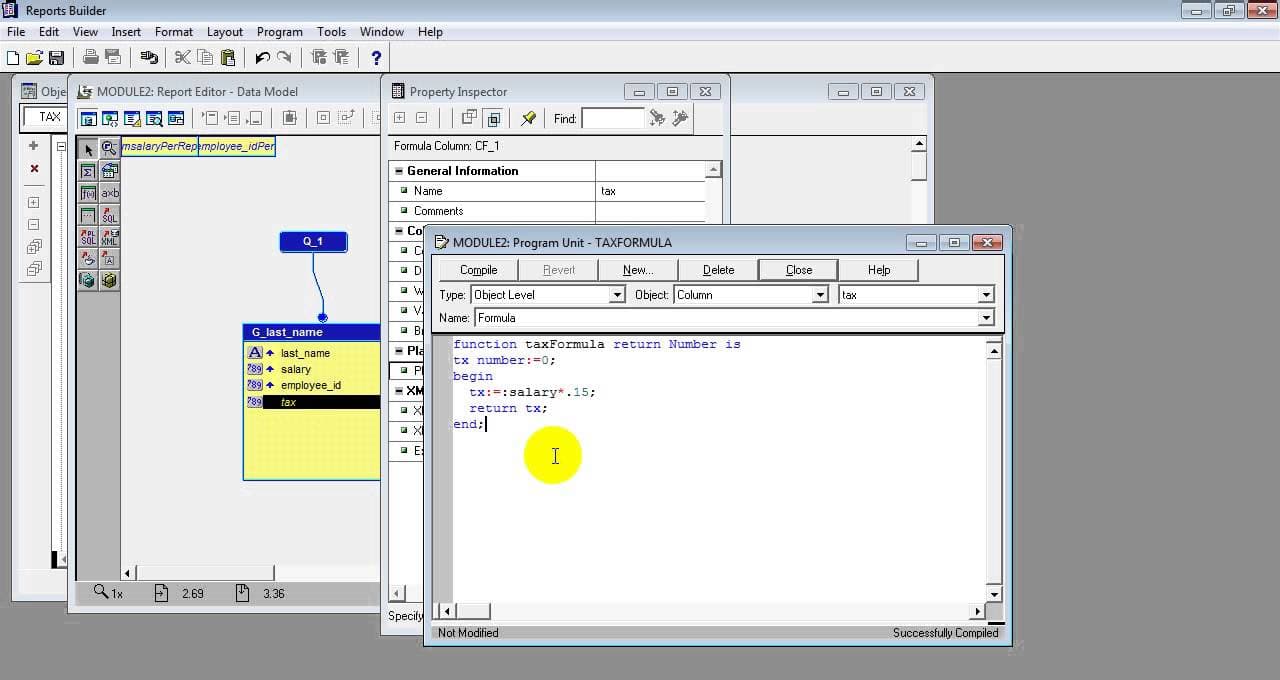Click the Save icon in the main toolbar
This screenshot has width=1280, height=680.
(57, 58)
